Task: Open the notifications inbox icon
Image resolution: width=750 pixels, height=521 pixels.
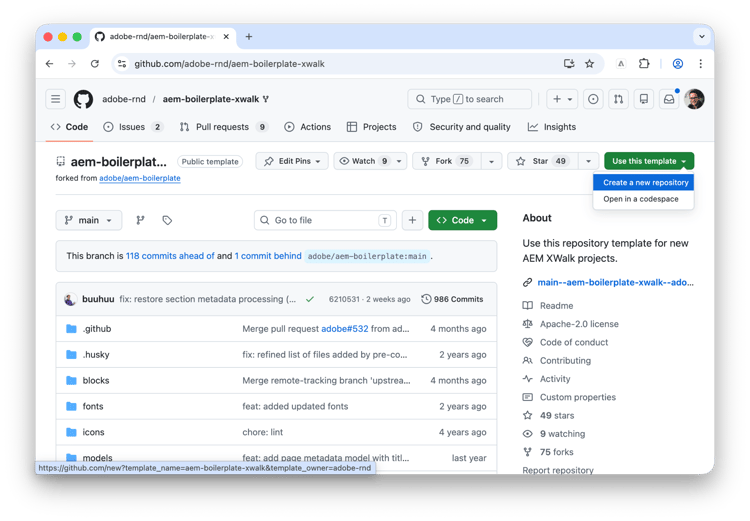Action: coord(669,99)
